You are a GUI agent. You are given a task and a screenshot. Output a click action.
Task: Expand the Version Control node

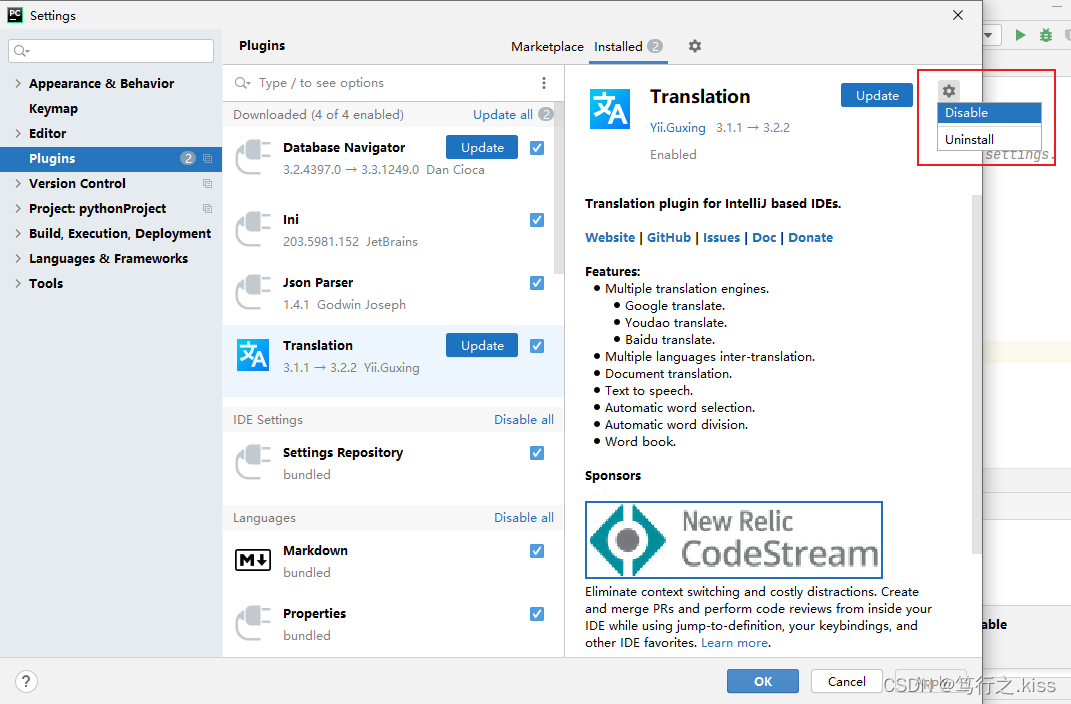pos(18,184)
